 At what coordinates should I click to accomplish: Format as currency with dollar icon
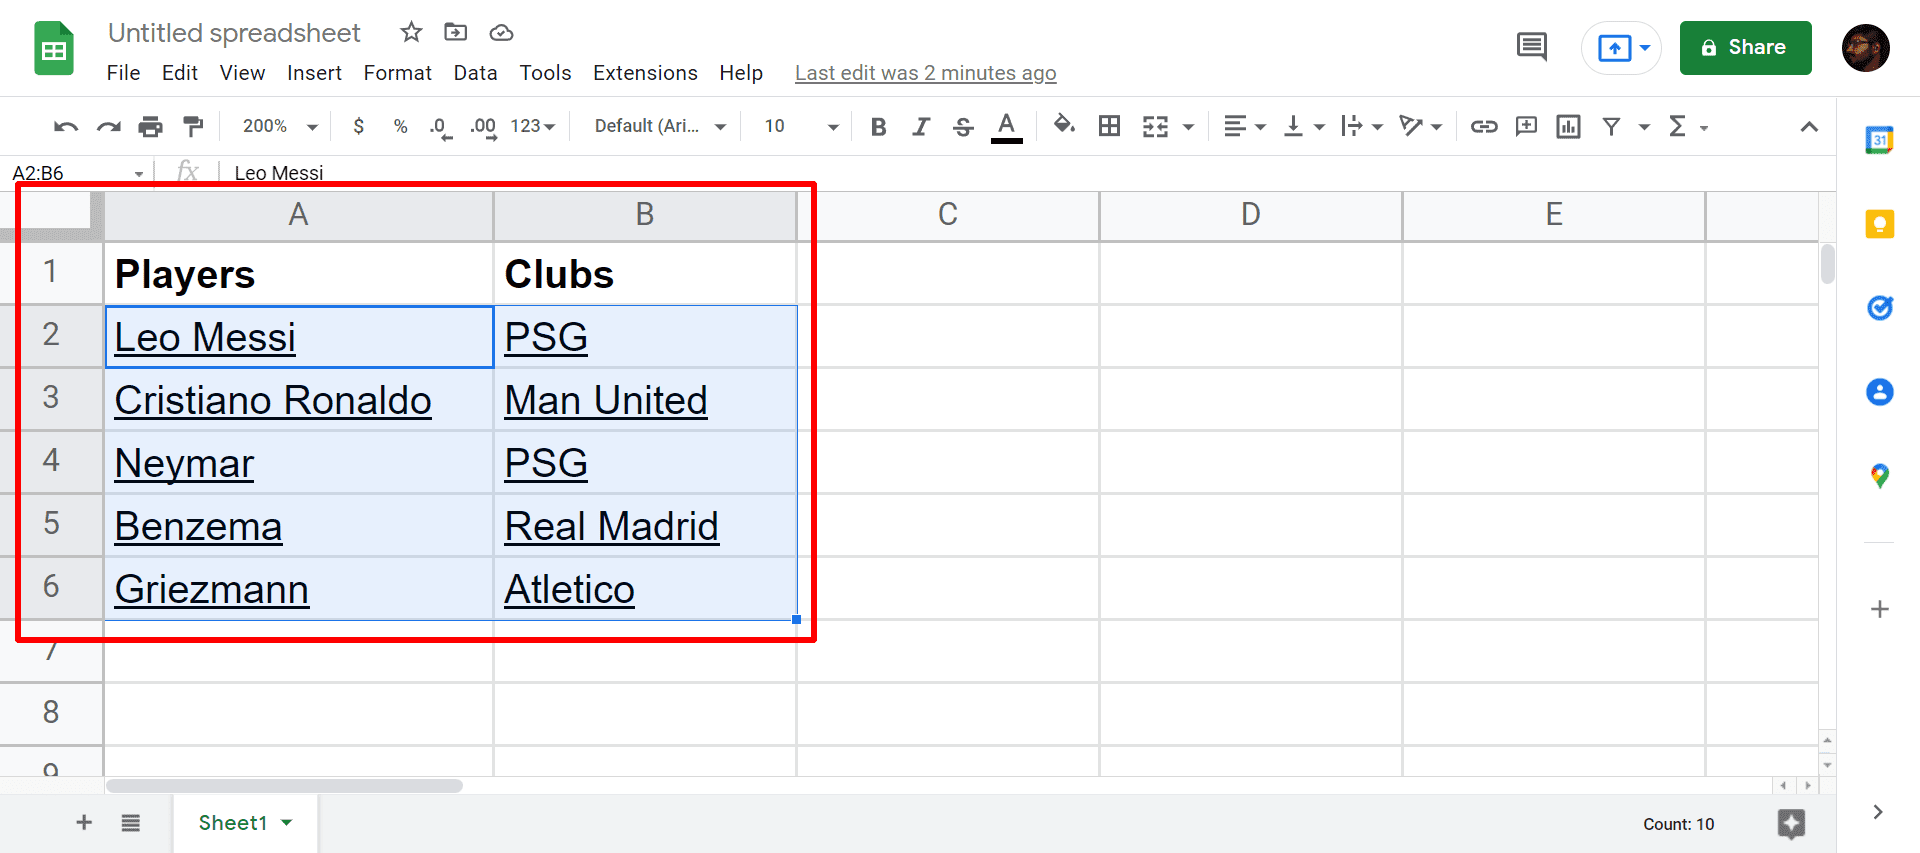[359, 126]
